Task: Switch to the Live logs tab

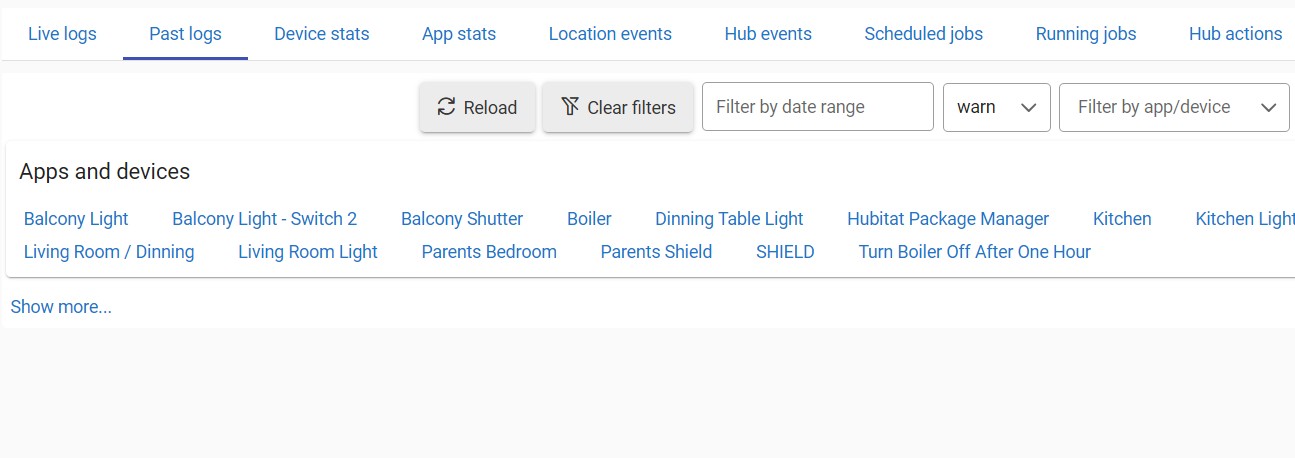Action: tap(62, 34)
